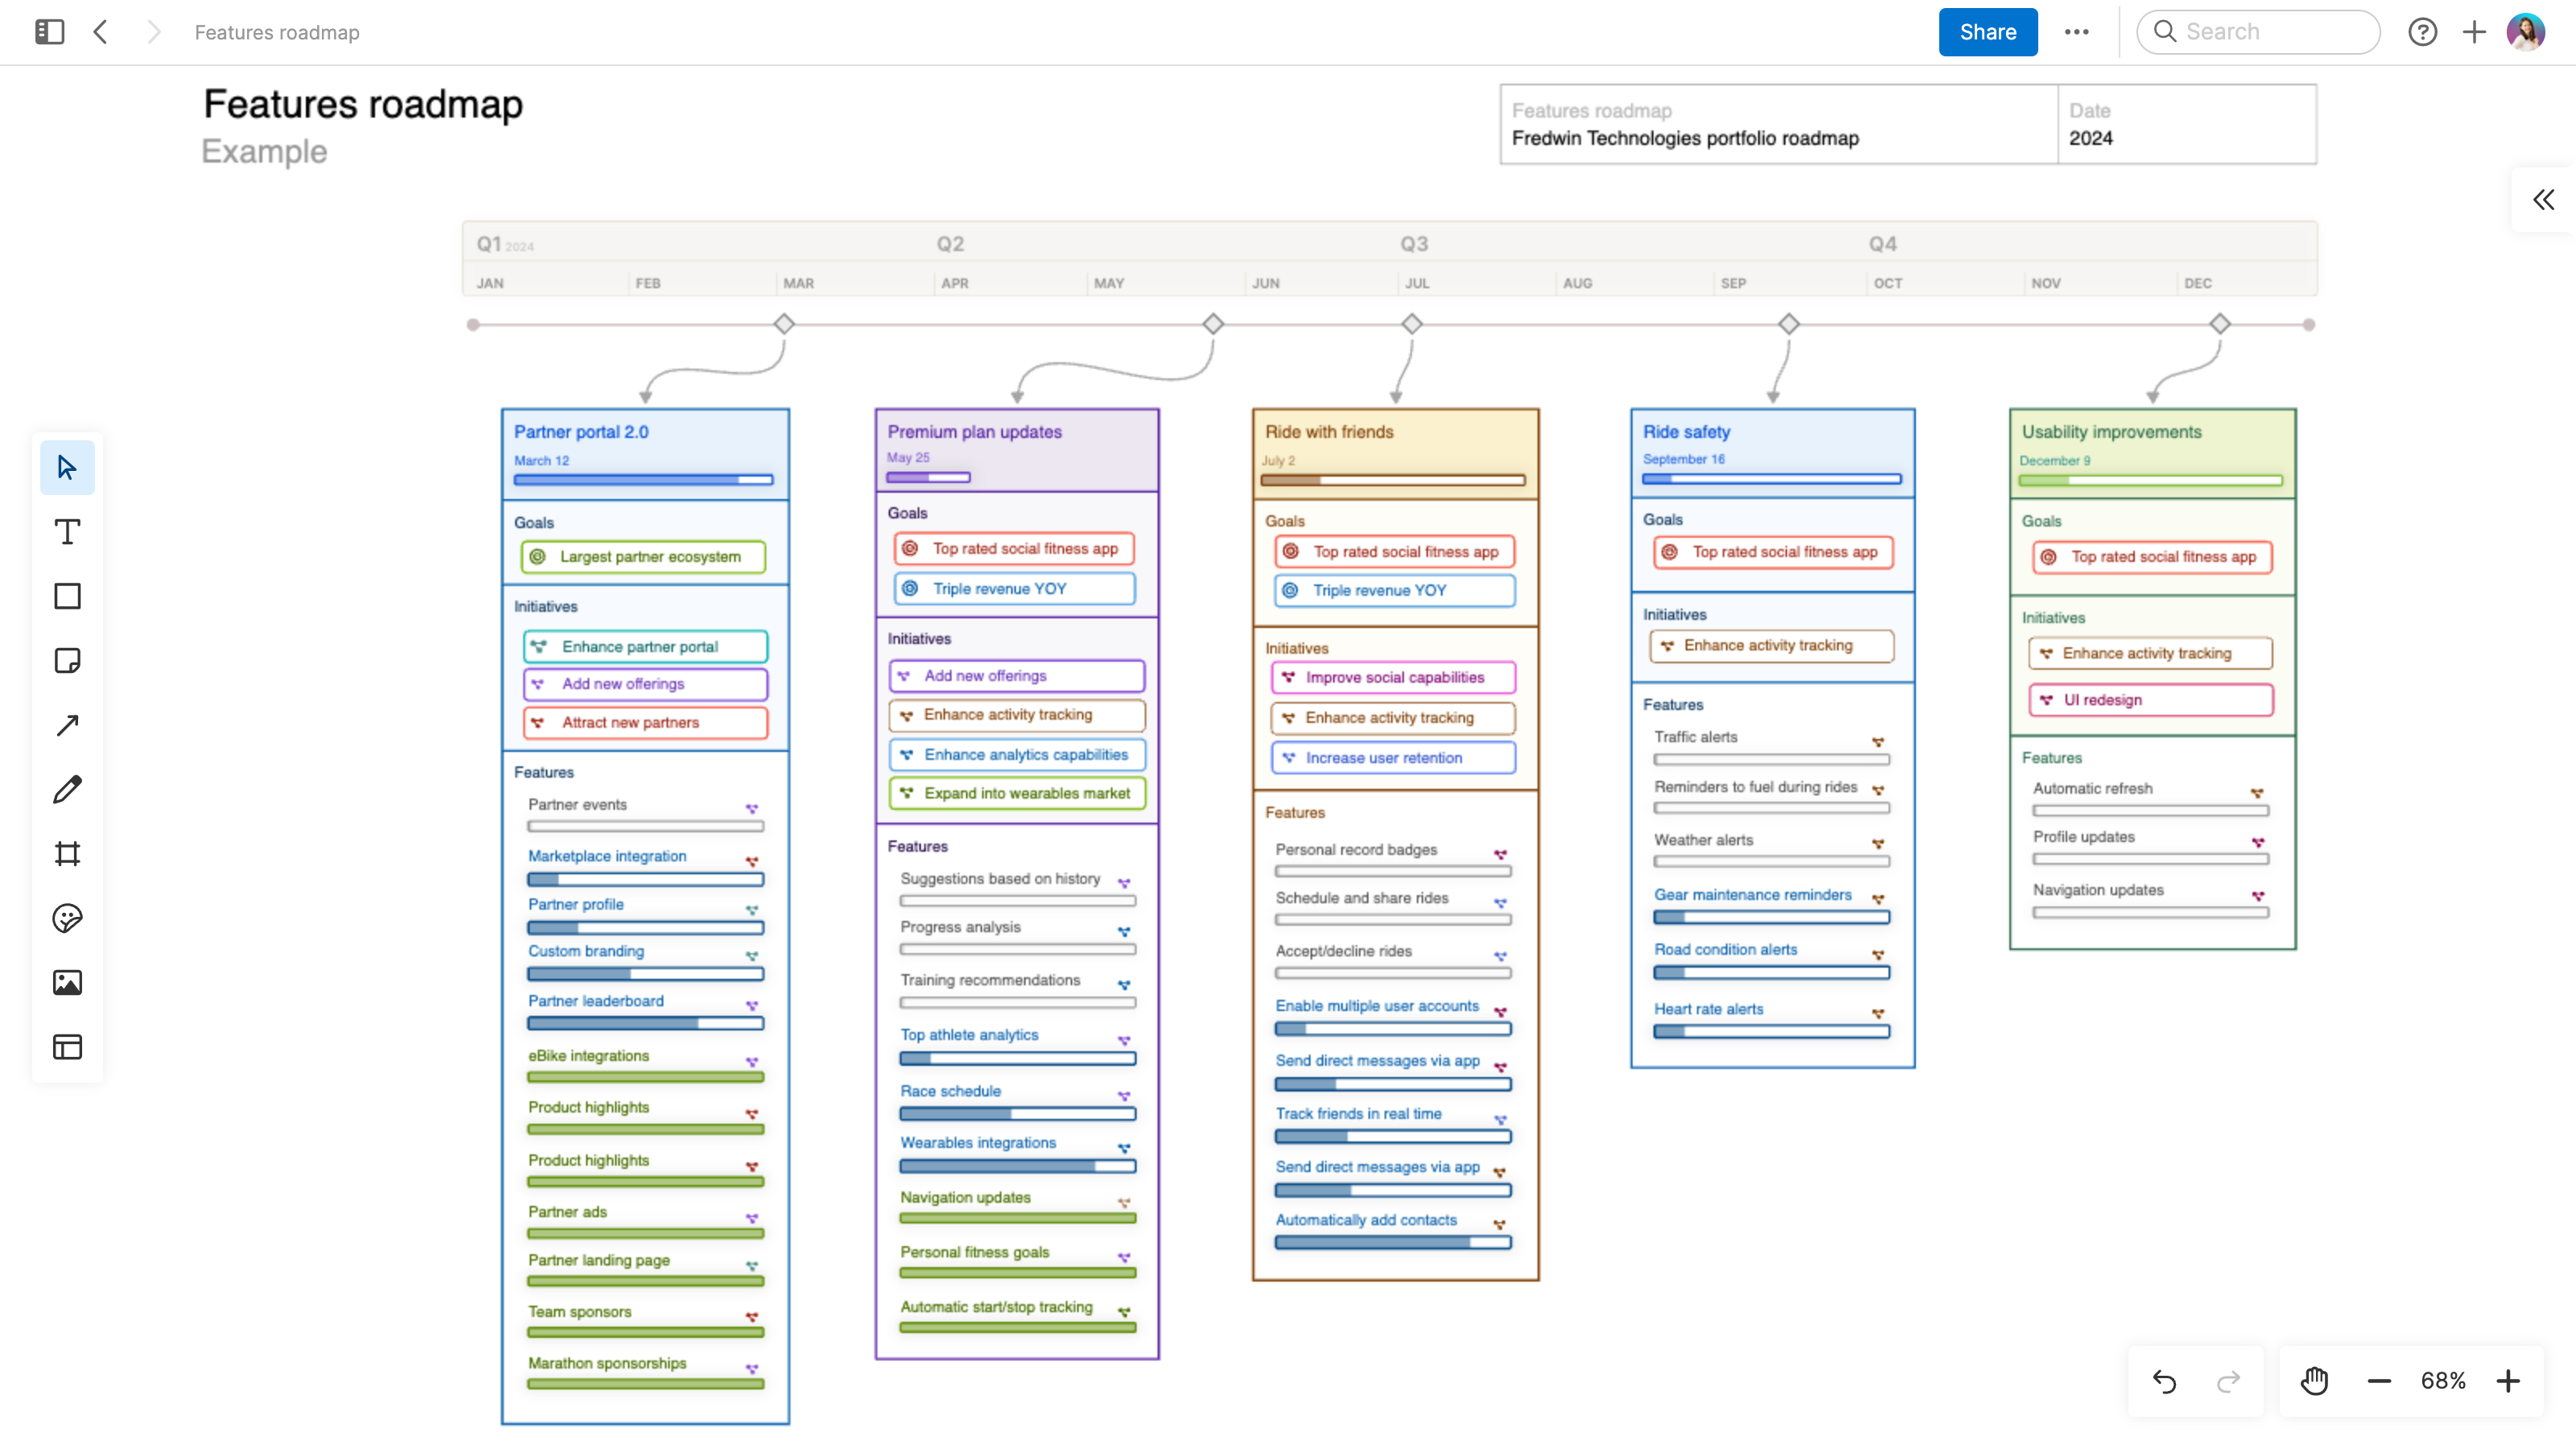Select the Sticky note tool
Image resolution: width=2576 pixels, height=1449 pixels.
coord(67,660)
